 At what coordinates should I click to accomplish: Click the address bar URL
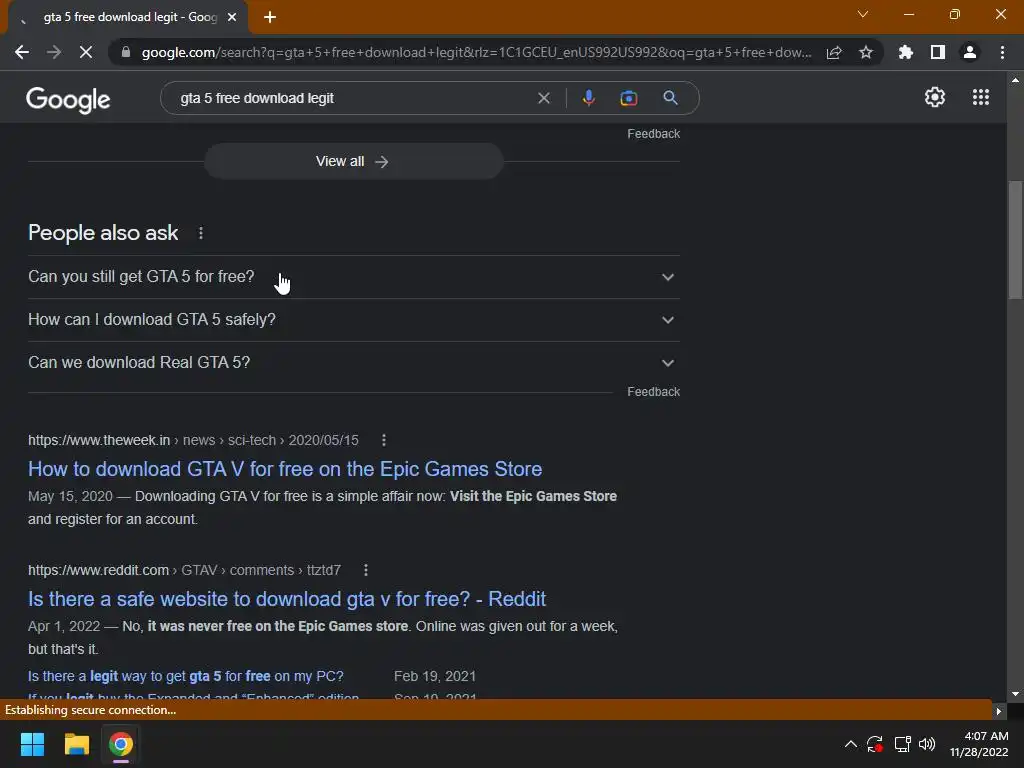476,52
